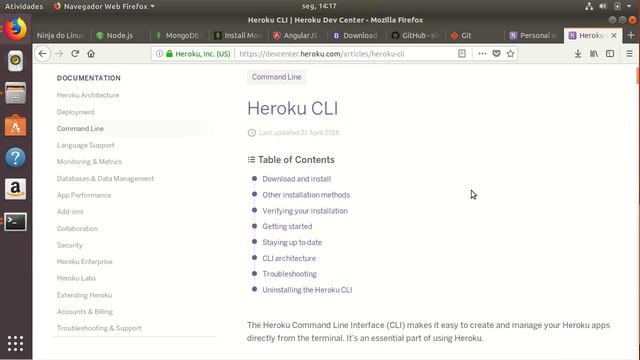Jump to Uninstalling the Heroku CLI
Image resolution: width=640 pixels, height=360 pixels.
[x=307, y=290]
